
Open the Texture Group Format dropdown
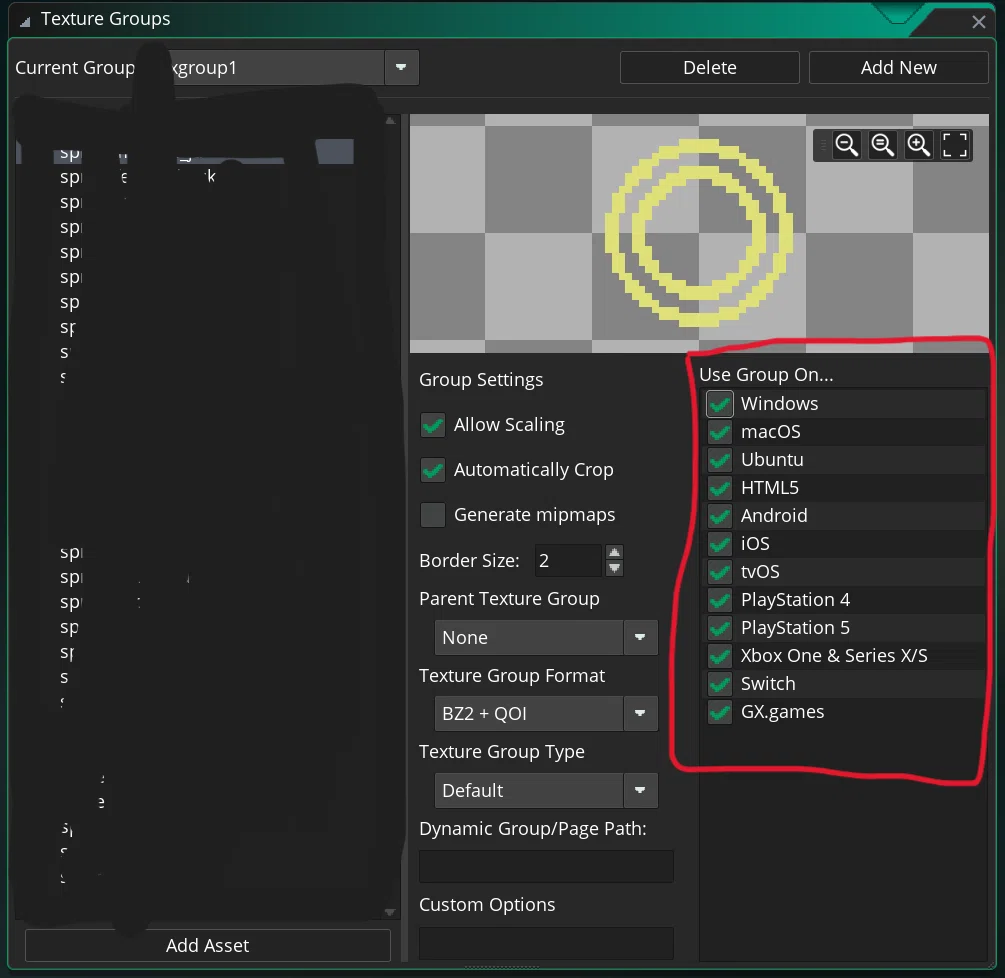point(639,713)
